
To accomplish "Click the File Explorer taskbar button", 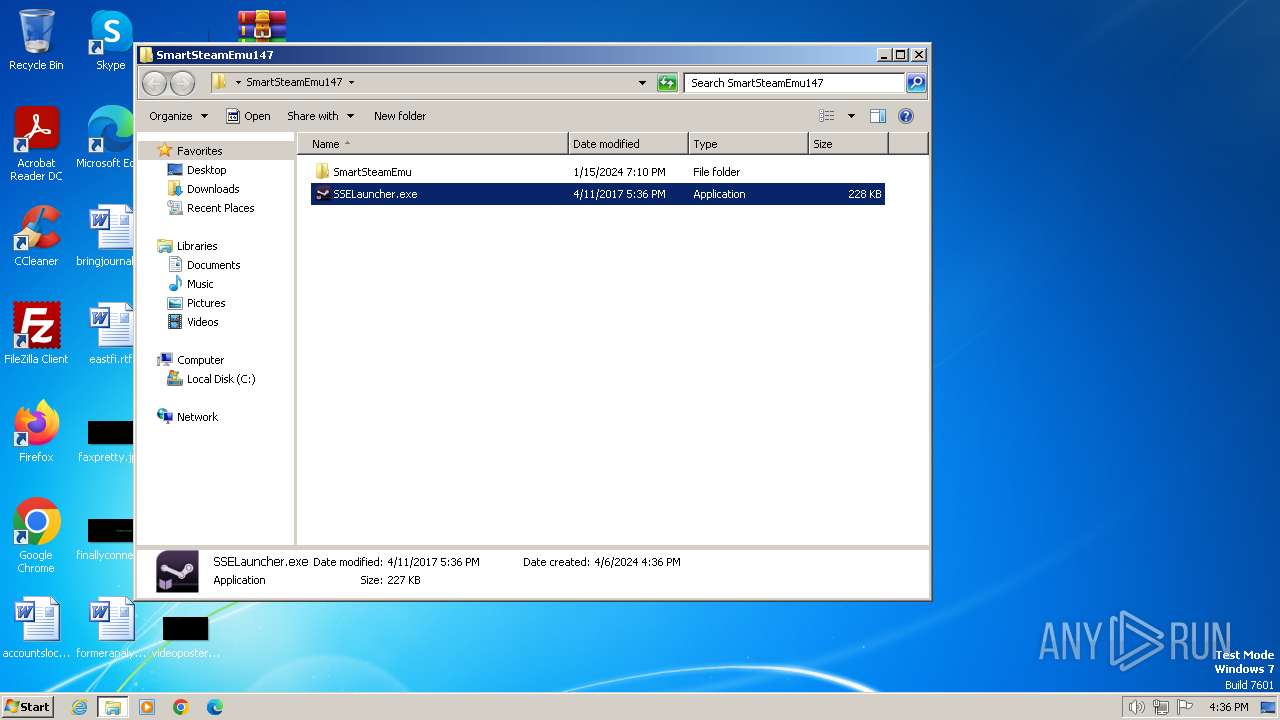I will [113, 707].
